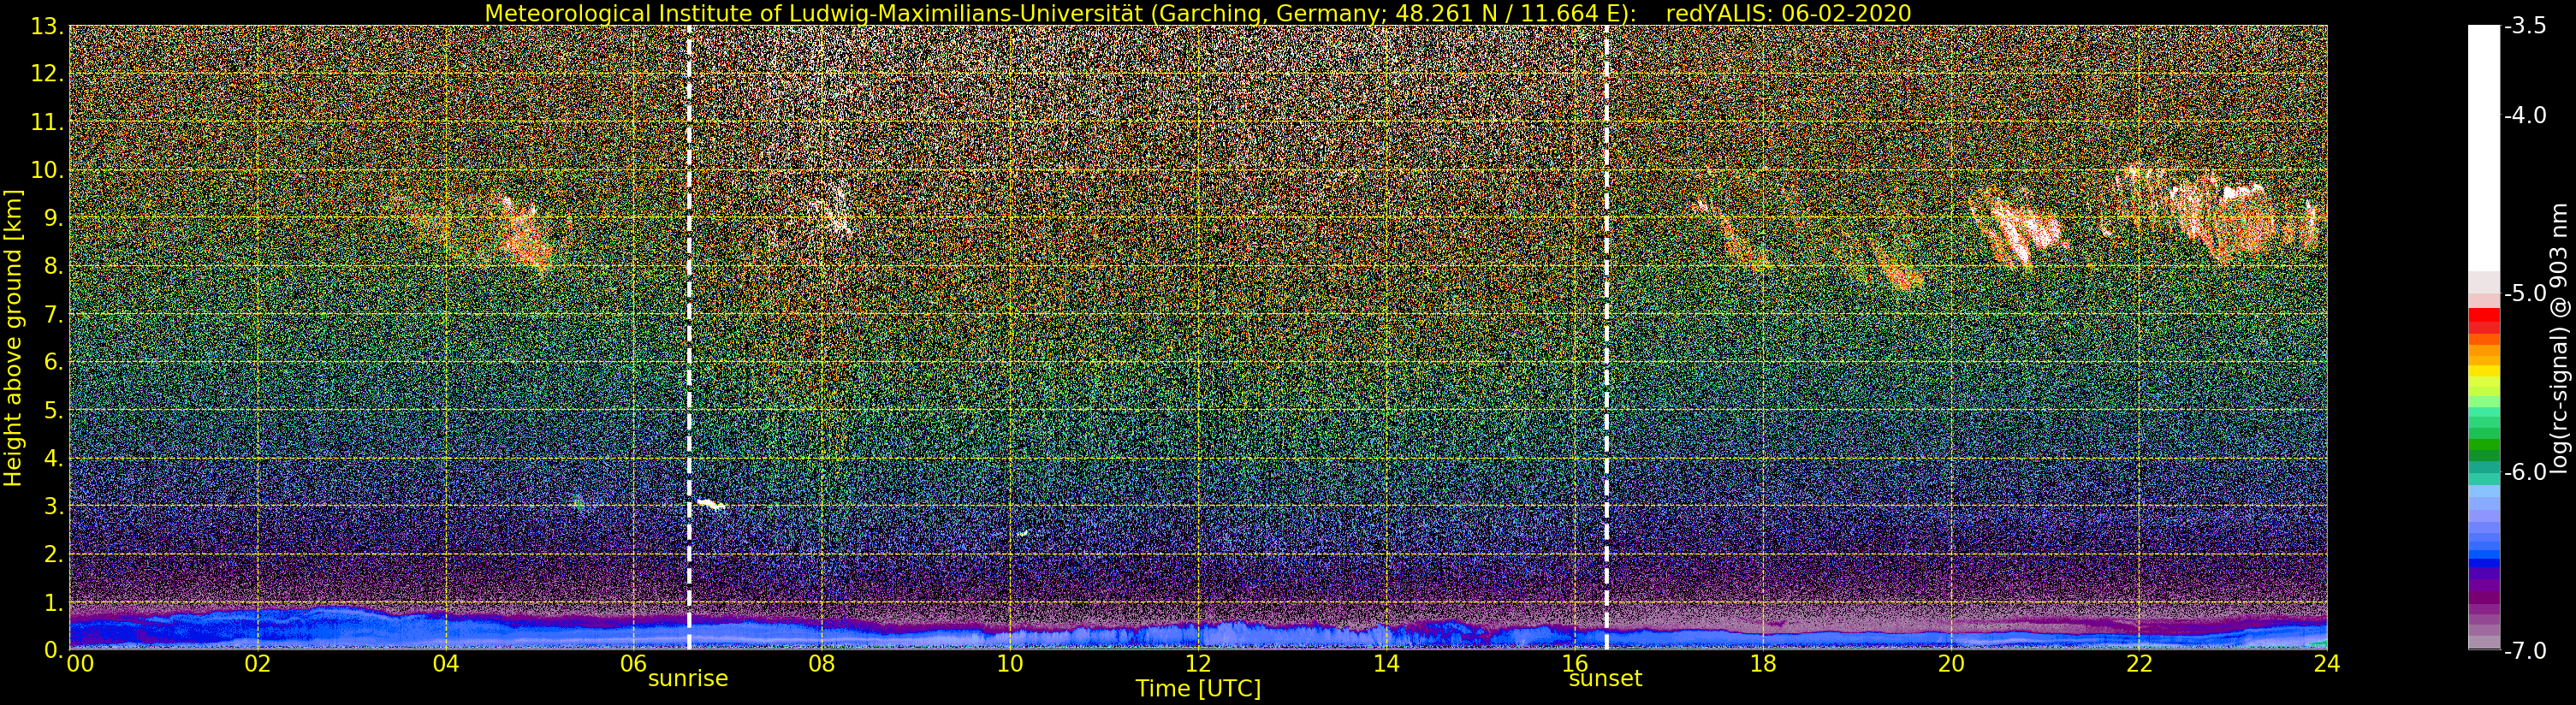
Task: Click the '-5.0' colorbar value
Action: pyautogui.click(x=2525, y=293)
